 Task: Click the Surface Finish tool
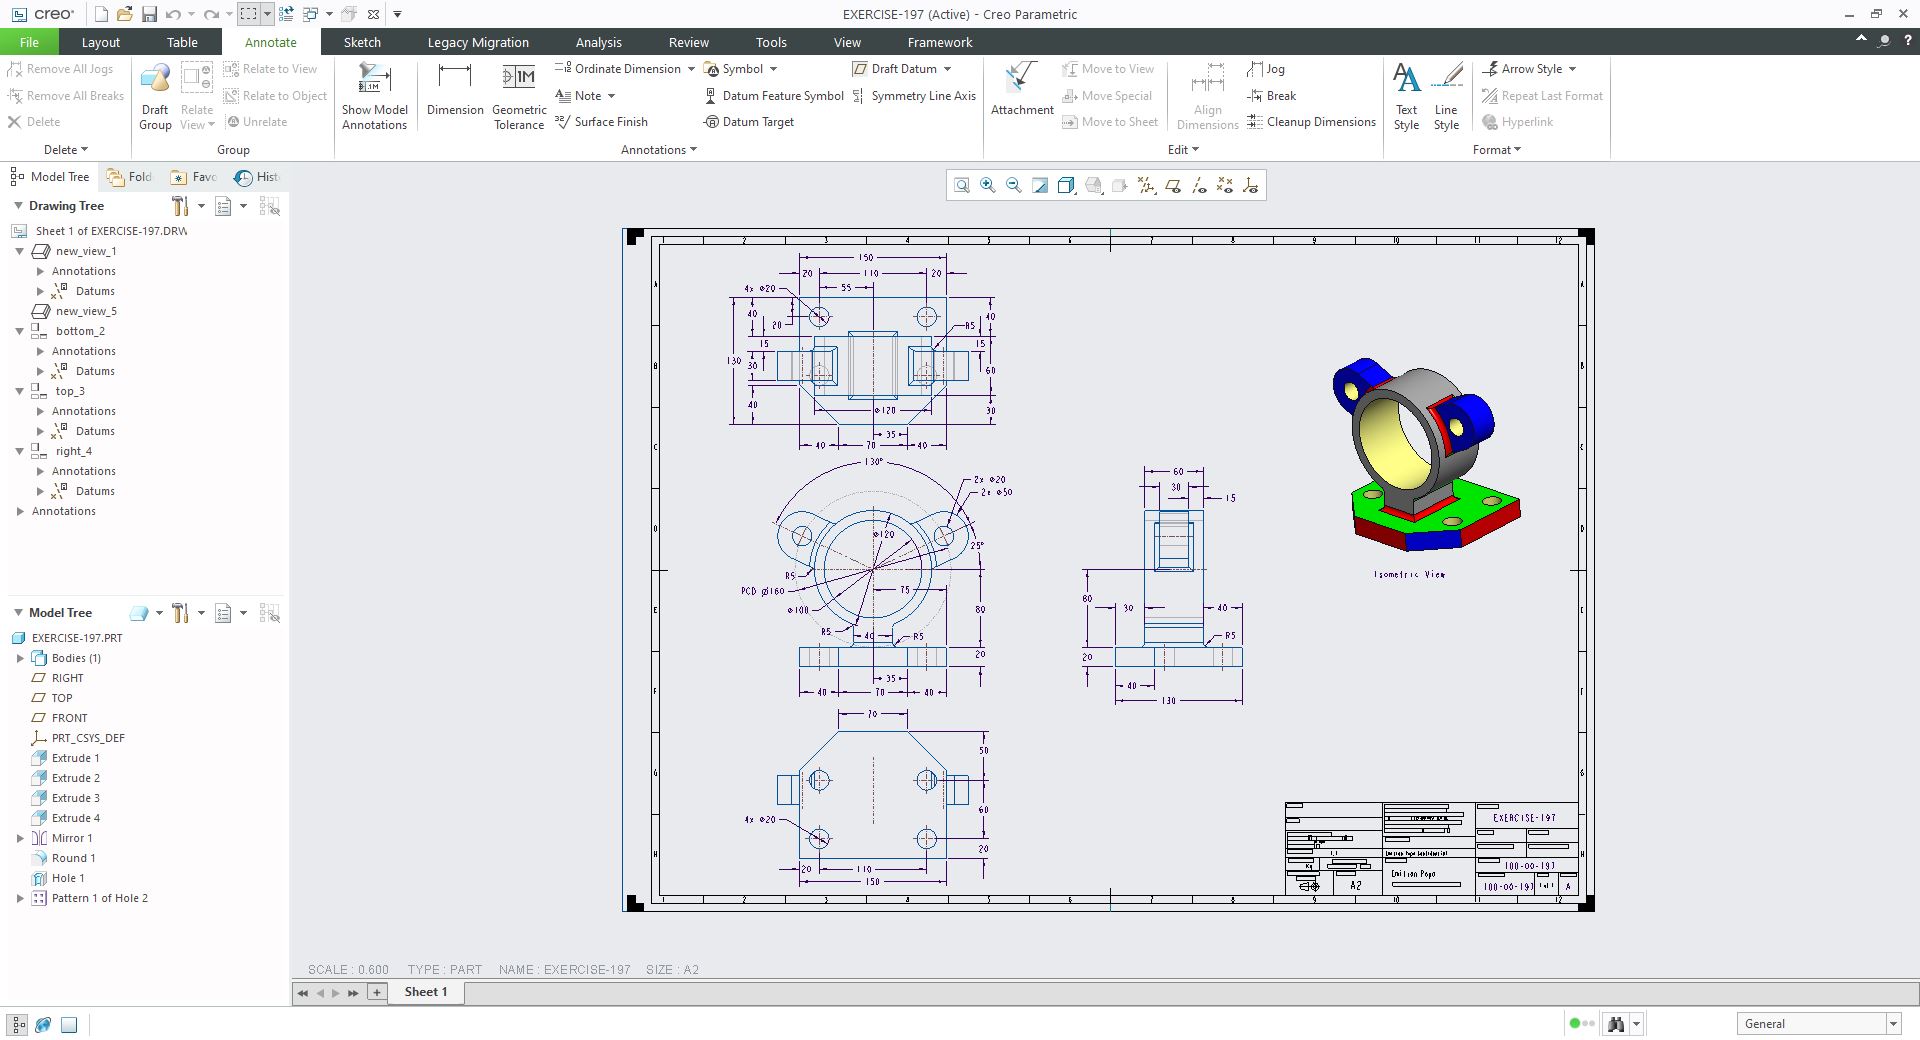tap(602, 122)
